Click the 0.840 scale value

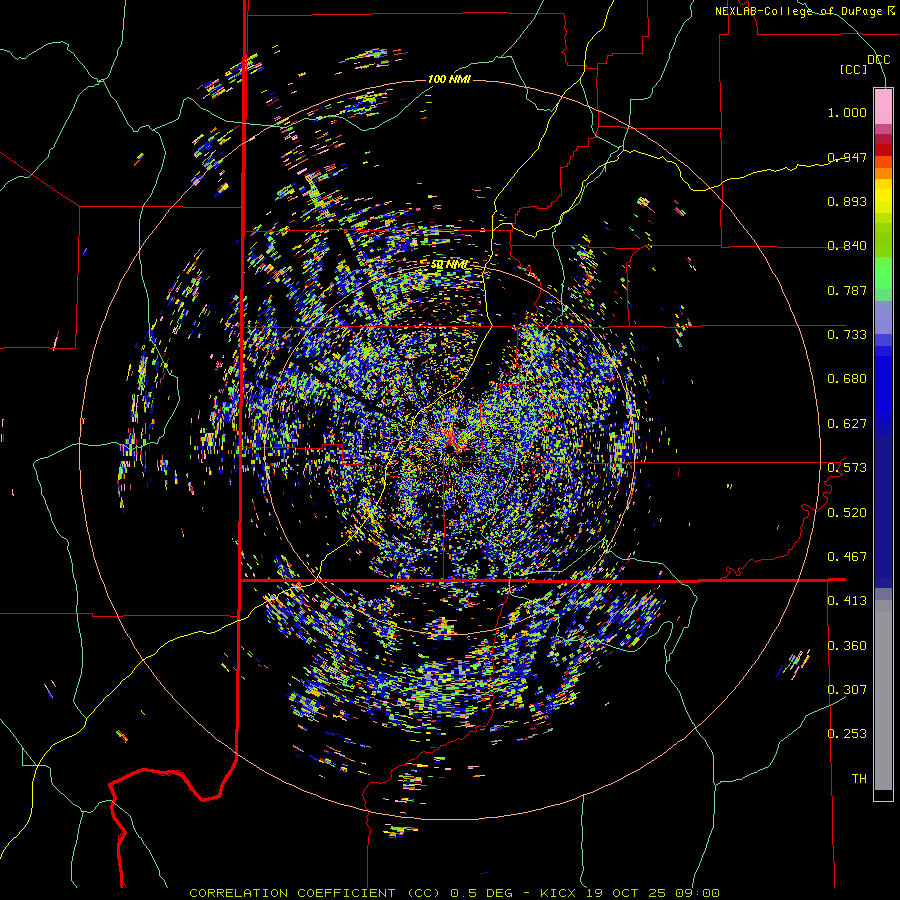(847, 246)
